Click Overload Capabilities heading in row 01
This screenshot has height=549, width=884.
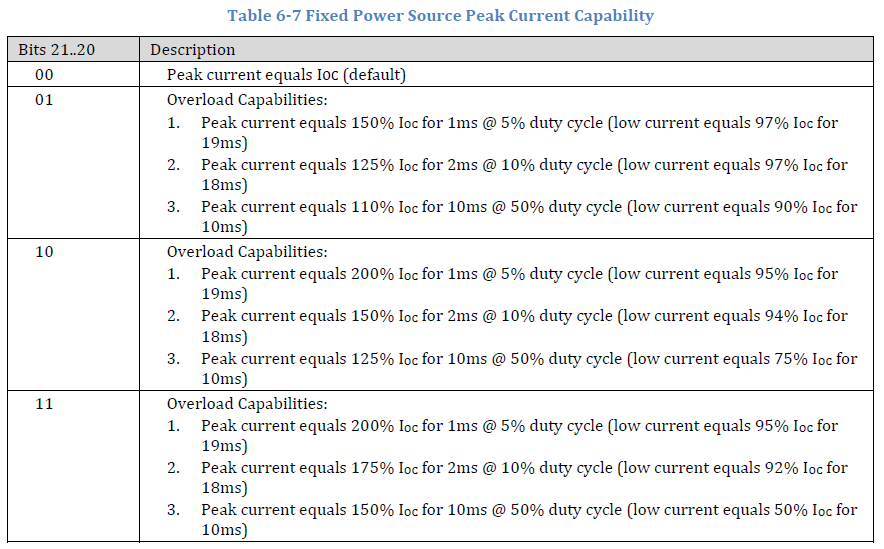247,100
